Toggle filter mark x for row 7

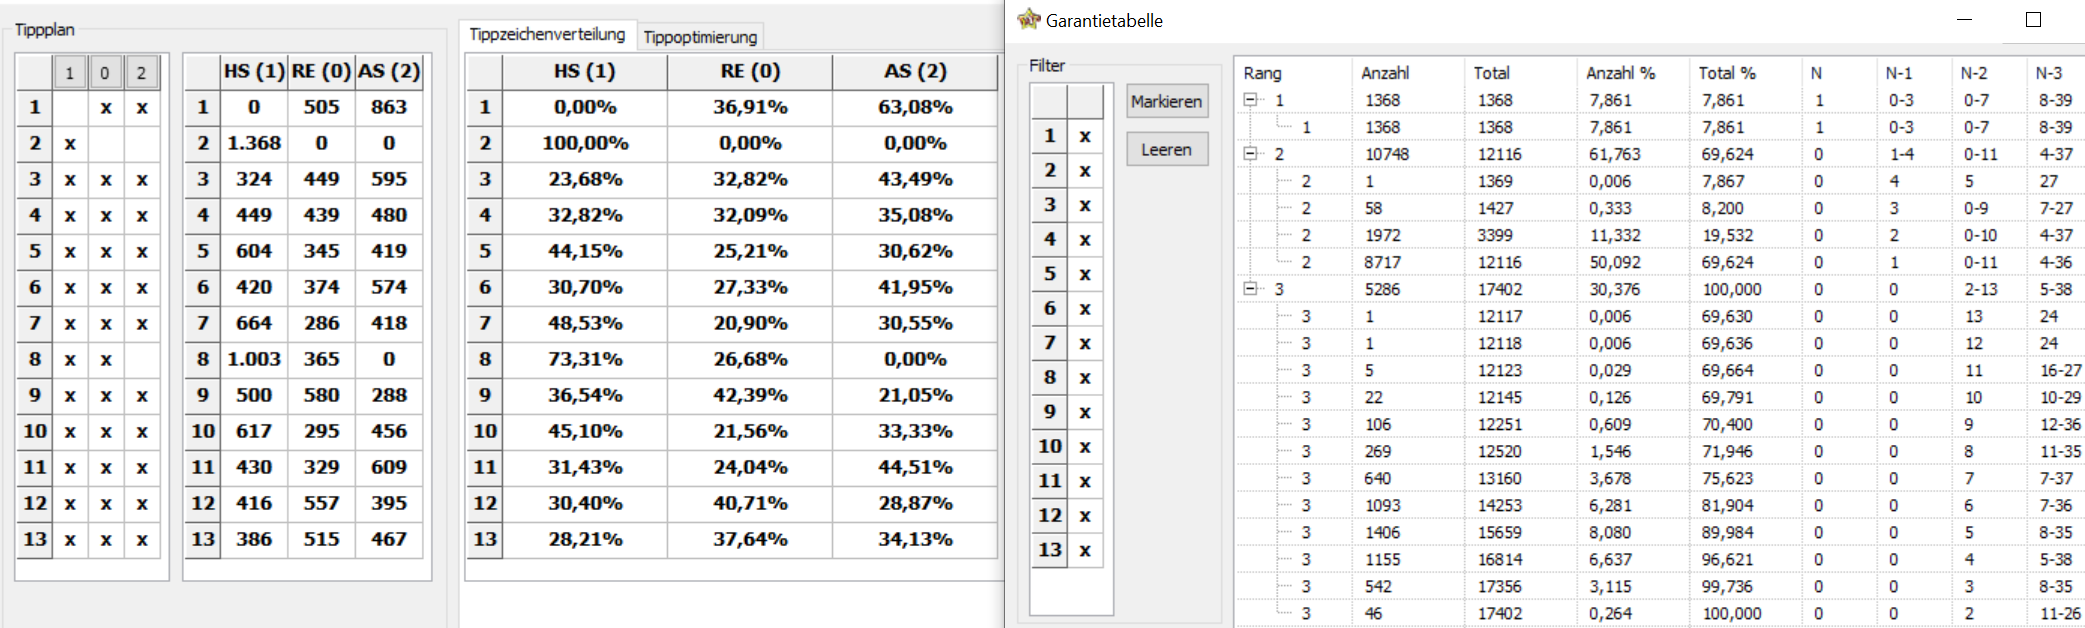1085,343
